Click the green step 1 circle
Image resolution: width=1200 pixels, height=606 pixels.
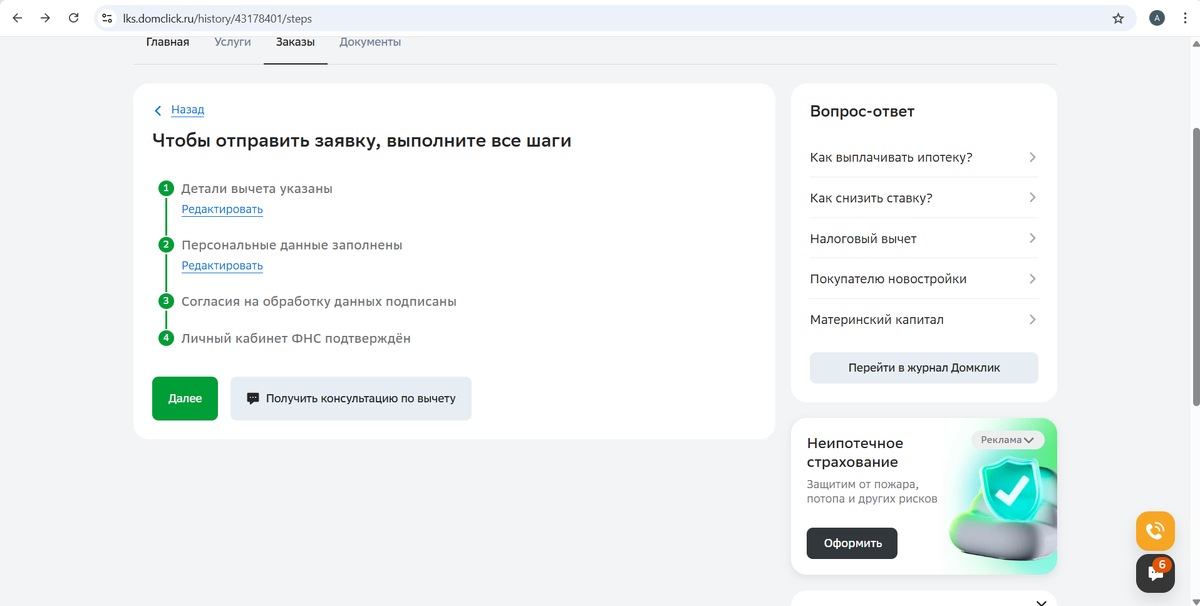coord(166,188)
